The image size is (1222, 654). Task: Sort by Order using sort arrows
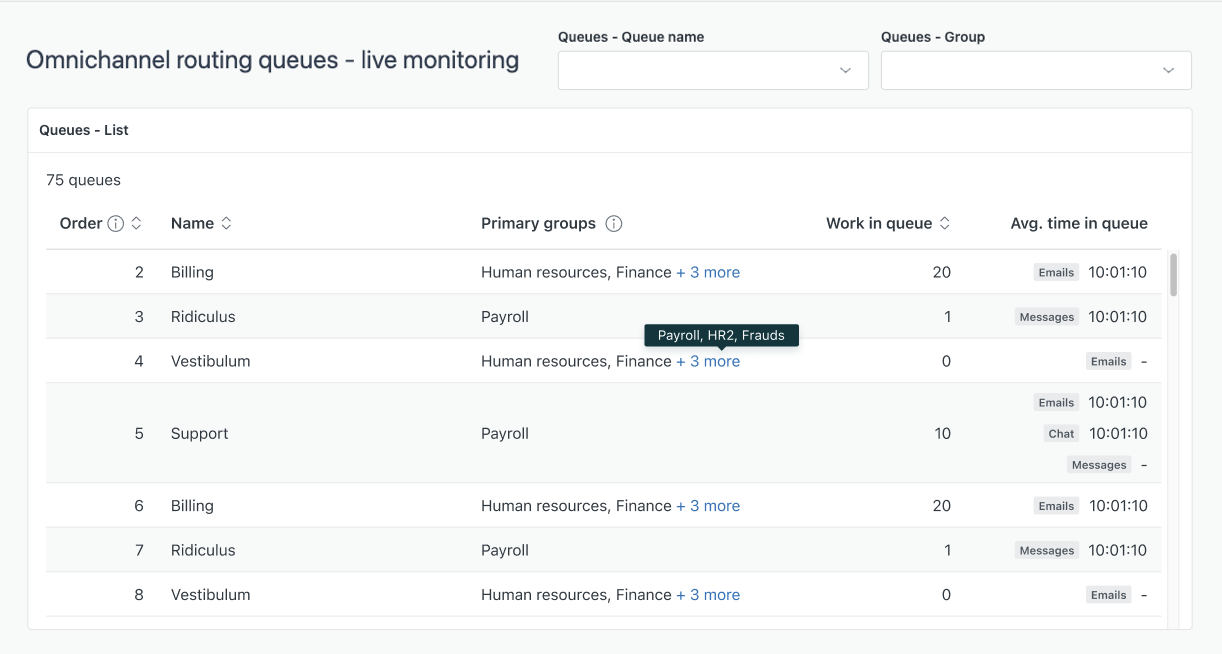[x=137, y=224]
